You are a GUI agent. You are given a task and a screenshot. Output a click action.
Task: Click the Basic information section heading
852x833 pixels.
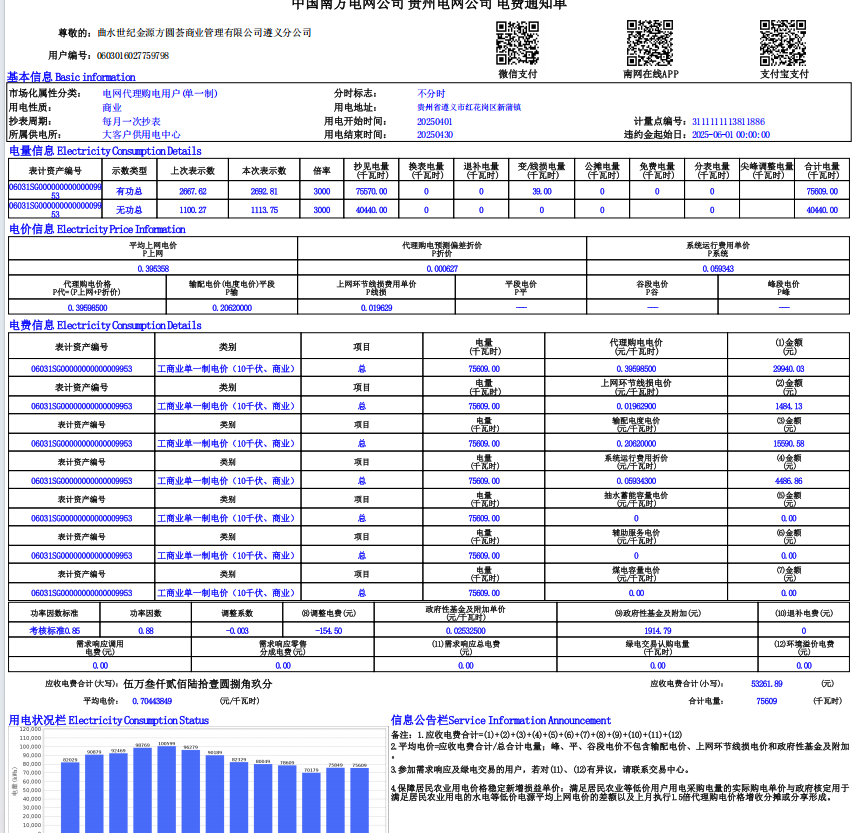[x=71, y=77]
